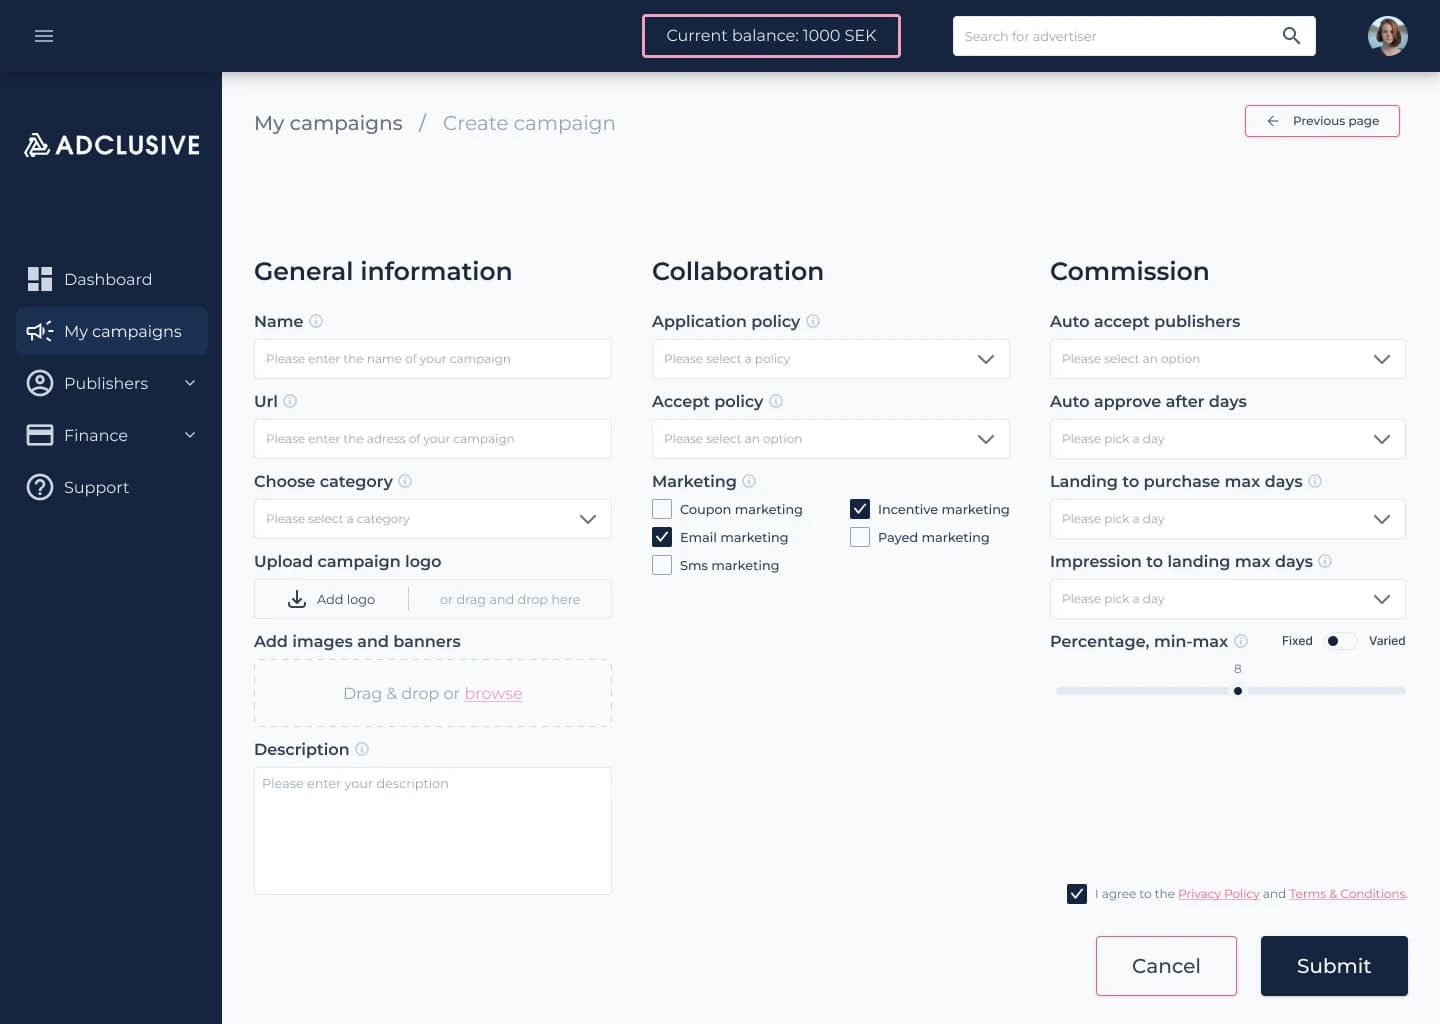
Task: Click info icon for Landing to purchase
Action: 1315,481
